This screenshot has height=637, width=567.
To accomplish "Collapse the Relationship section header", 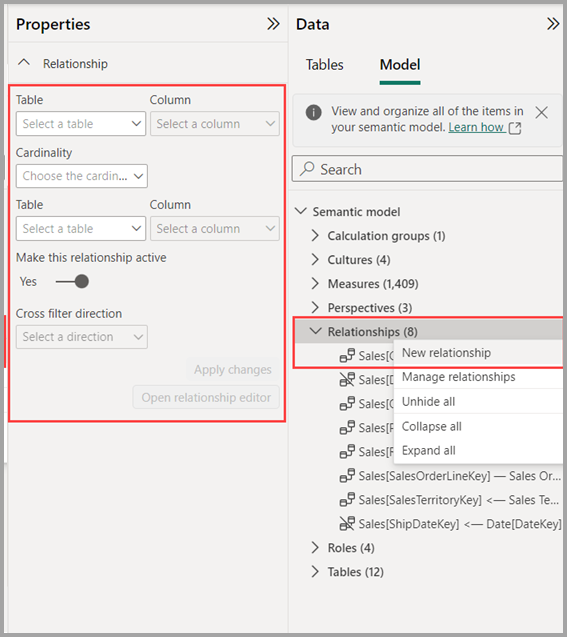I will [24, 63].
